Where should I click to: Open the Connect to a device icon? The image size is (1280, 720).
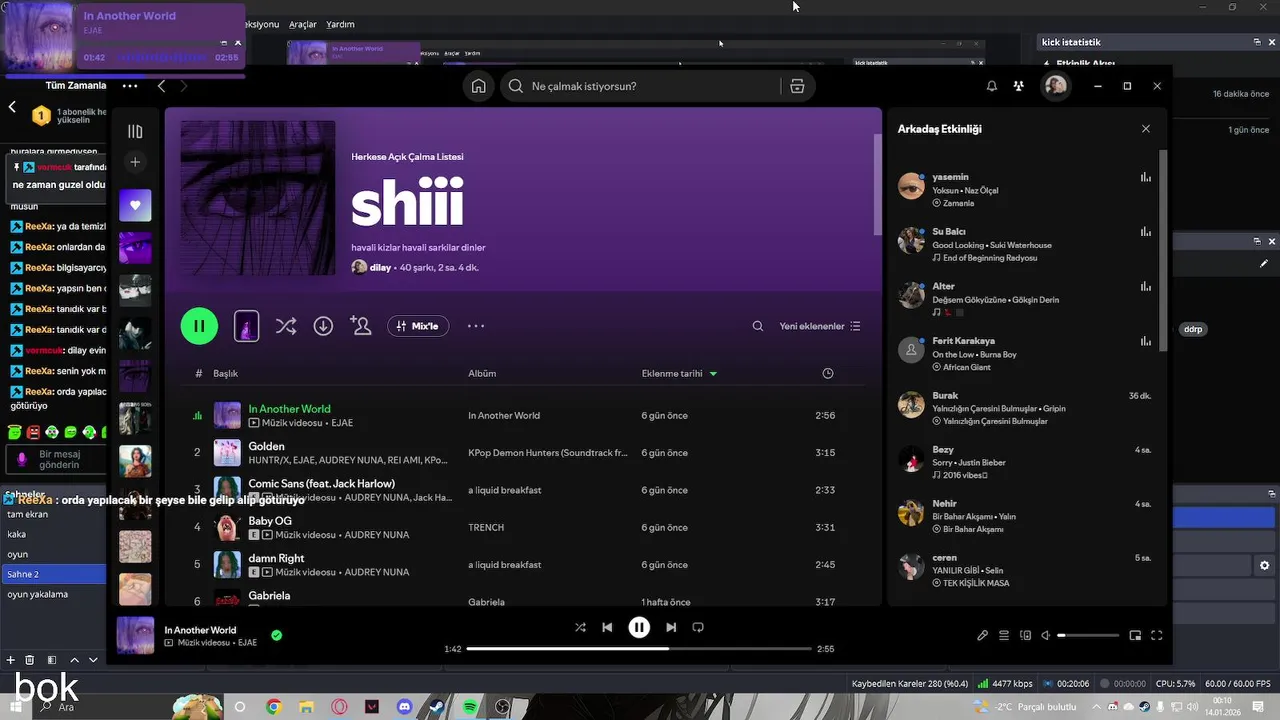pos(1025,635)
